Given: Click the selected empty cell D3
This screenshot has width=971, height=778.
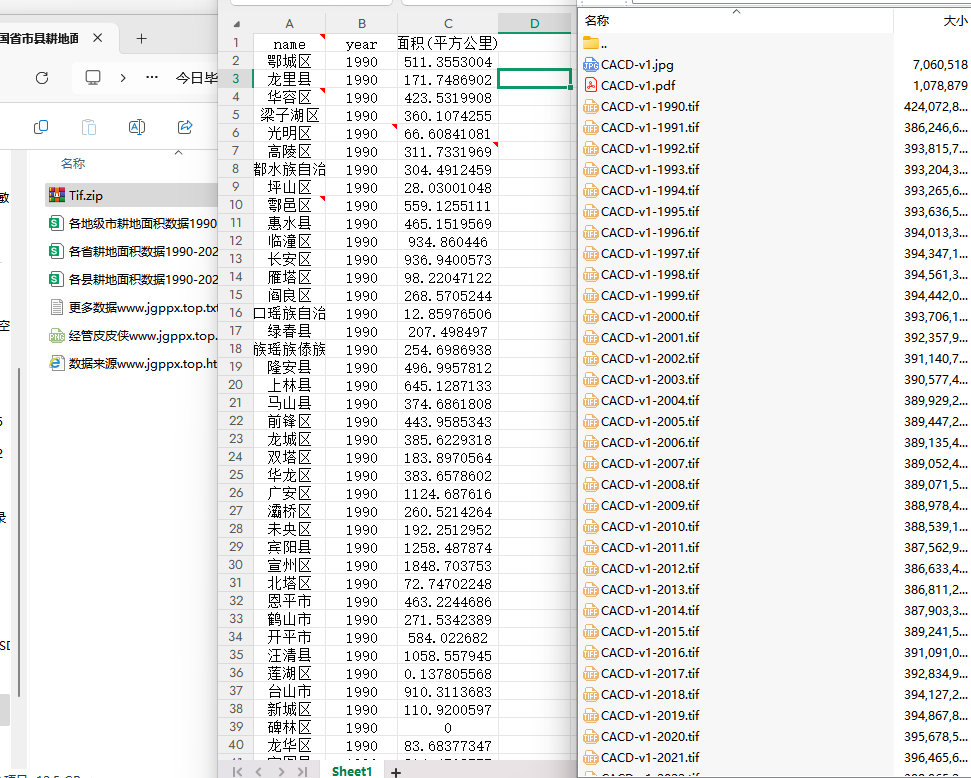Looking at the screenshot, I should [534, 79].
